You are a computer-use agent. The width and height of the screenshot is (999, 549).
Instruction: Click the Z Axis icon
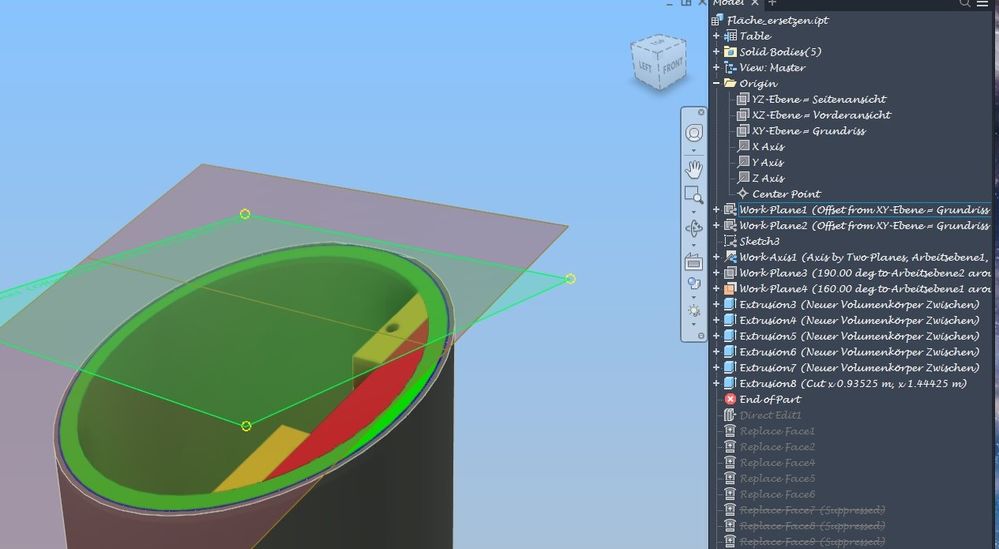(x=743, y=178)
